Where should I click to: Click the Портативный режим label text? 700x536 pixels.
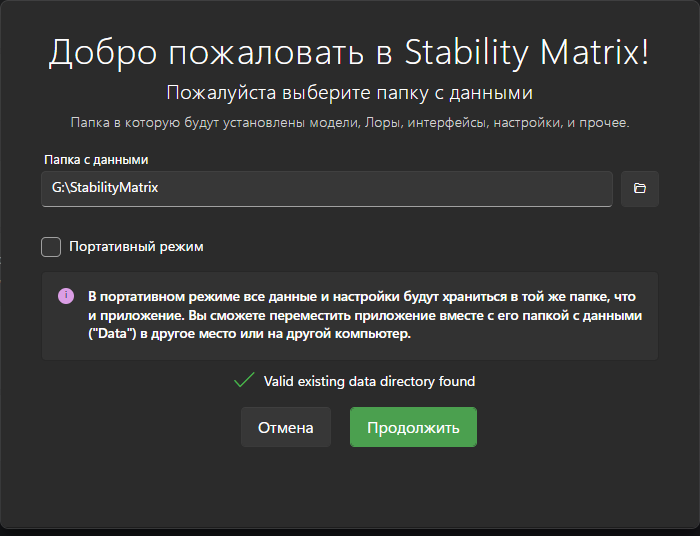[136, 247]
